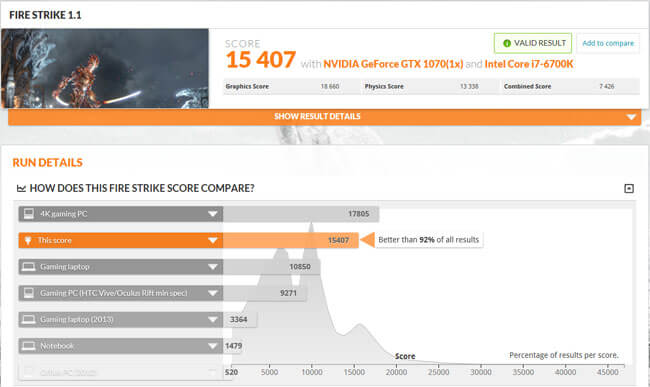Click the Add to compare link

[x=608, y=43]
